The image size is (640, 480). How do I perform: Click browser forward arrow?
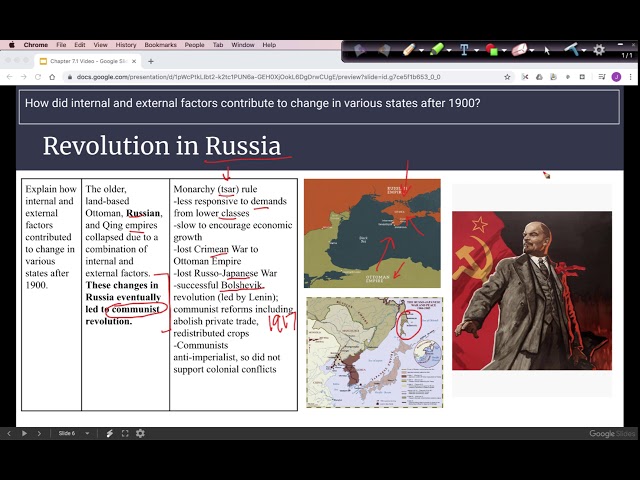pyautogui.click(x=24, y=77)
